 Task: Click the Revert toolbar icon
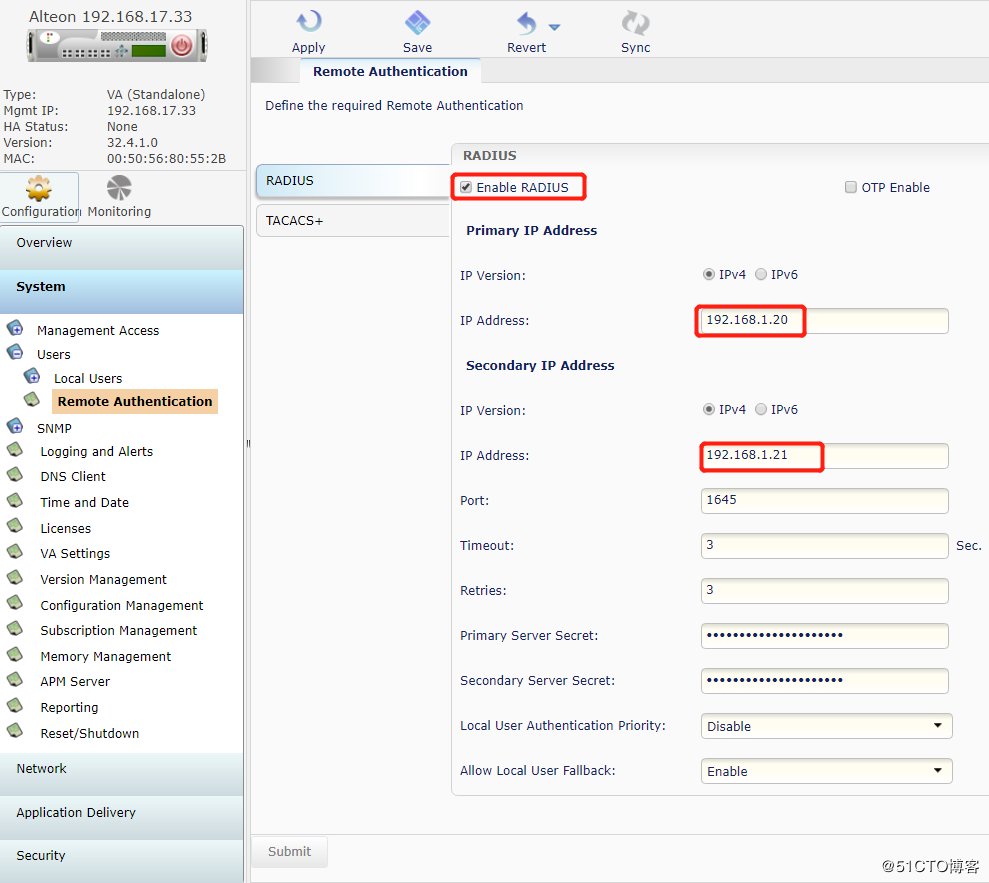[x=526, y=23]
